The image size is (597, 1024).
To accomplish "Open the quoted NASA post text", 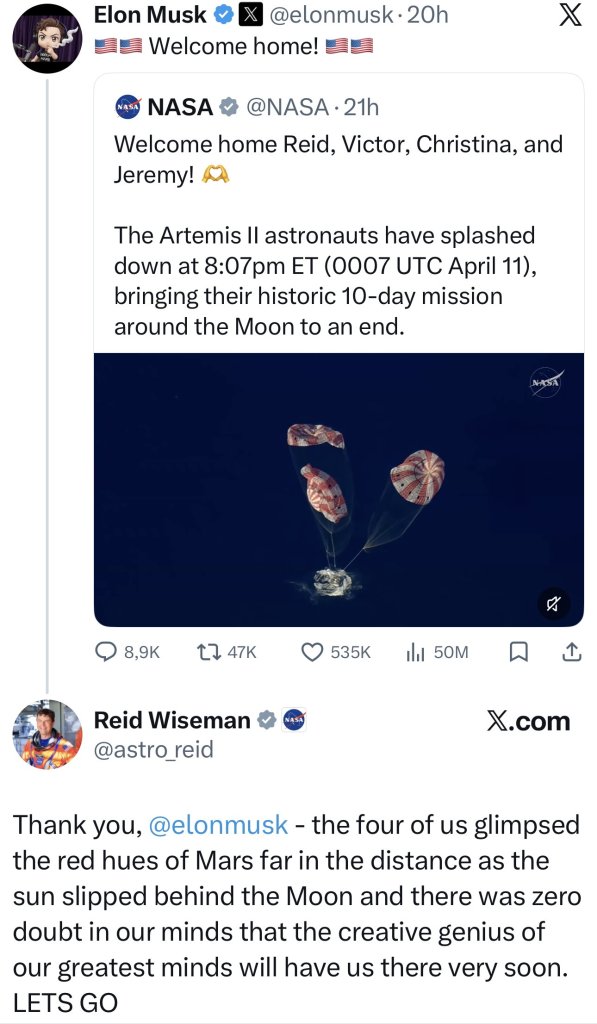I will 338,234.
